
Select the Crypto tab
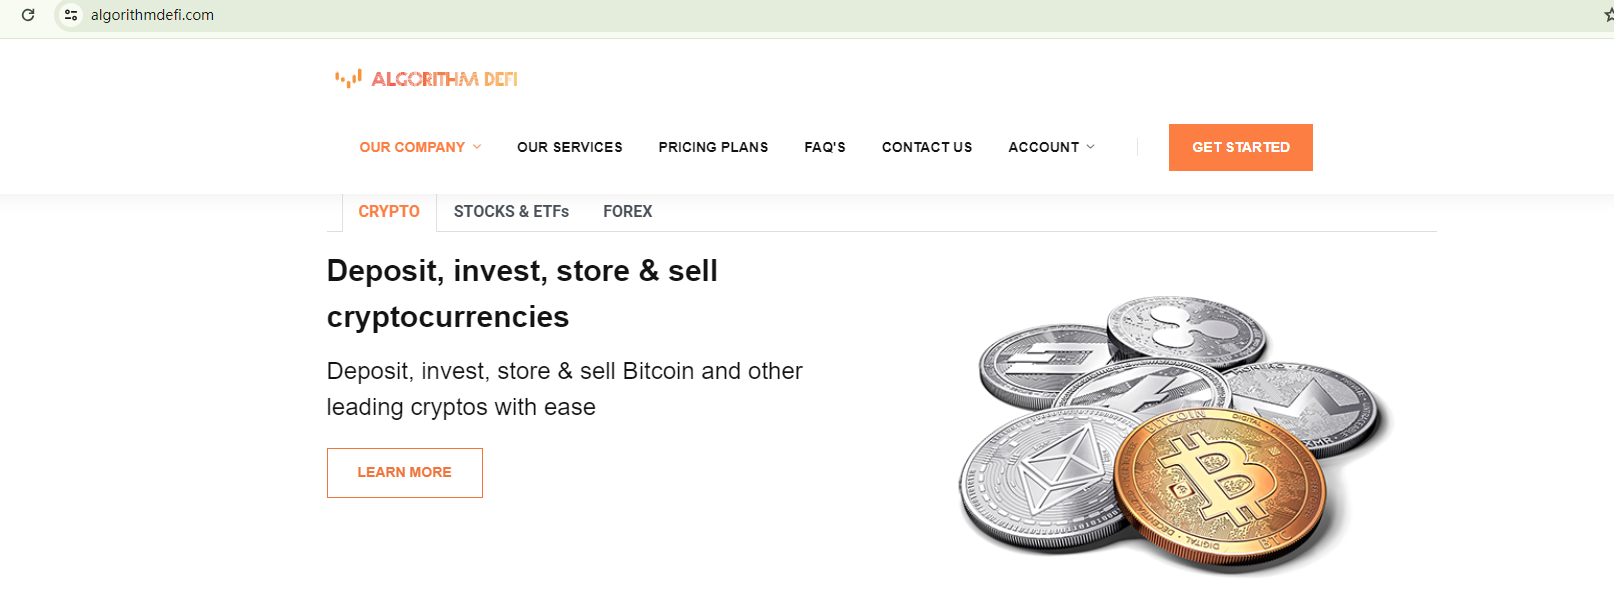389,212
